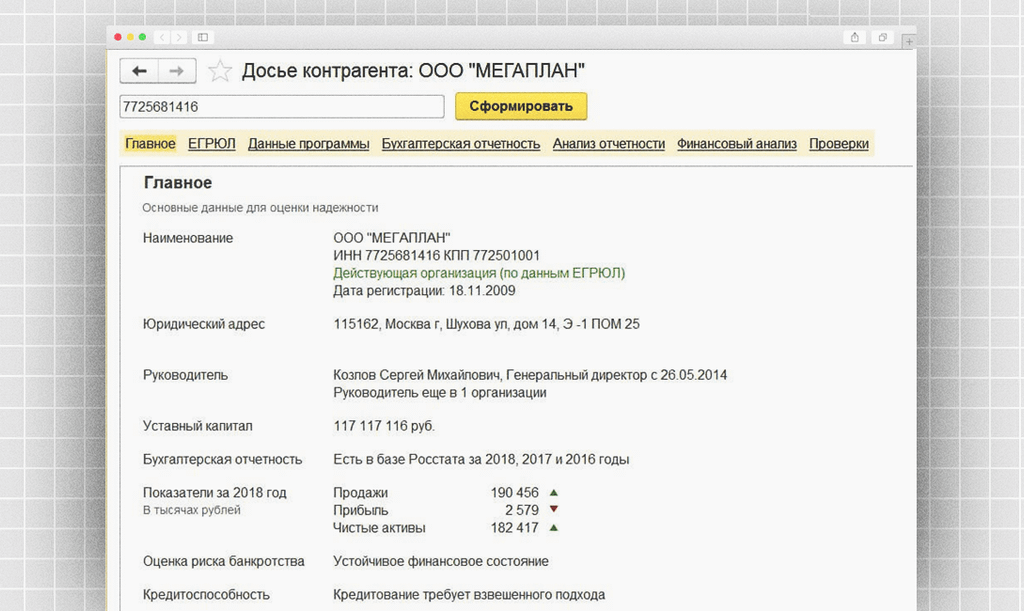
Task: Click the Прибыль row label
Action: point(360,510)
